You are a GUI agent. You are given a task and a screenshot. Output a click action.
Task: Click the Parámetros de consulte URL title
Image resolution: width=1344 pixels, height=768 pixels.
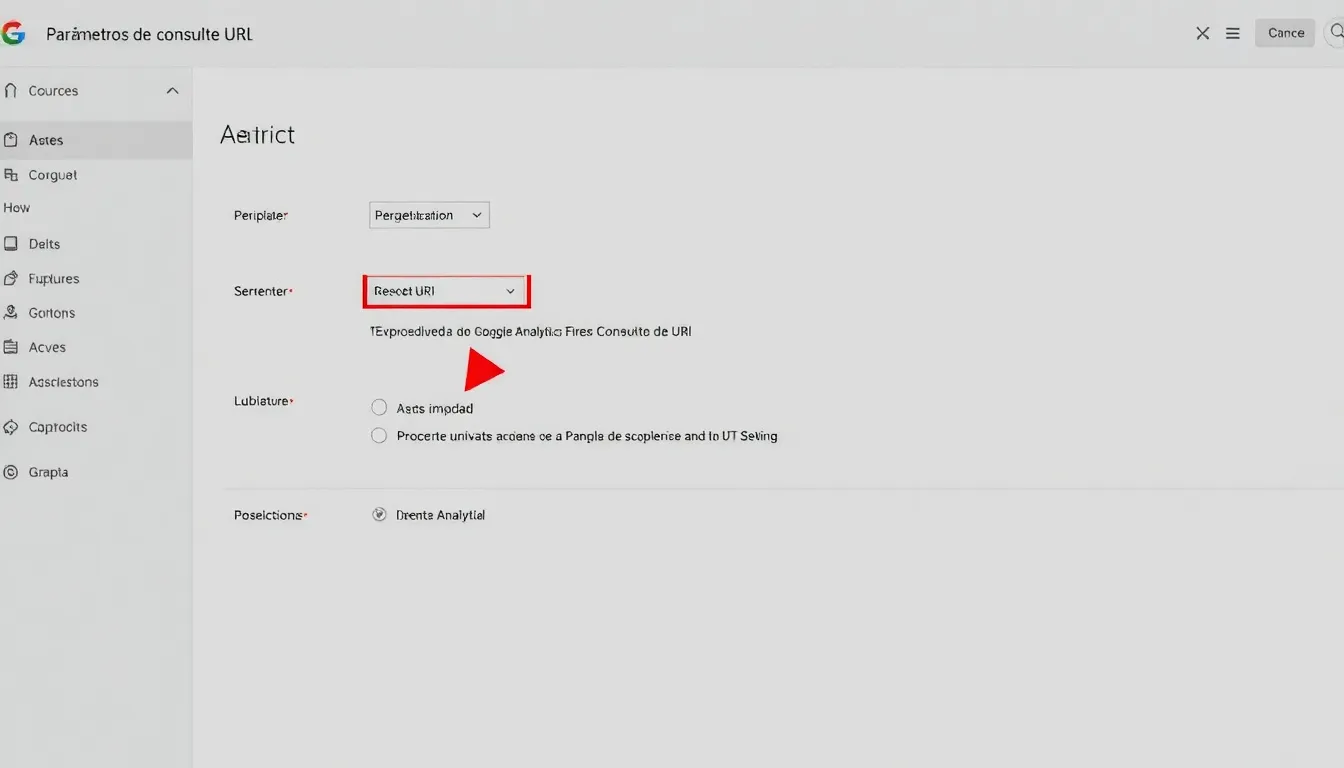tap(149, 34)
